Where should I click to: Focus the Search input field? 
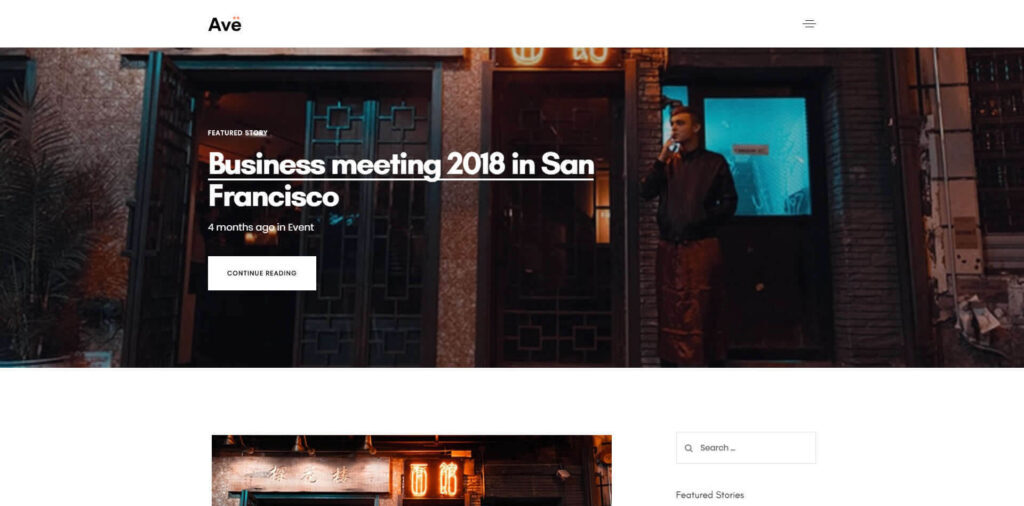pyautogui.click(x=746, y=448)
